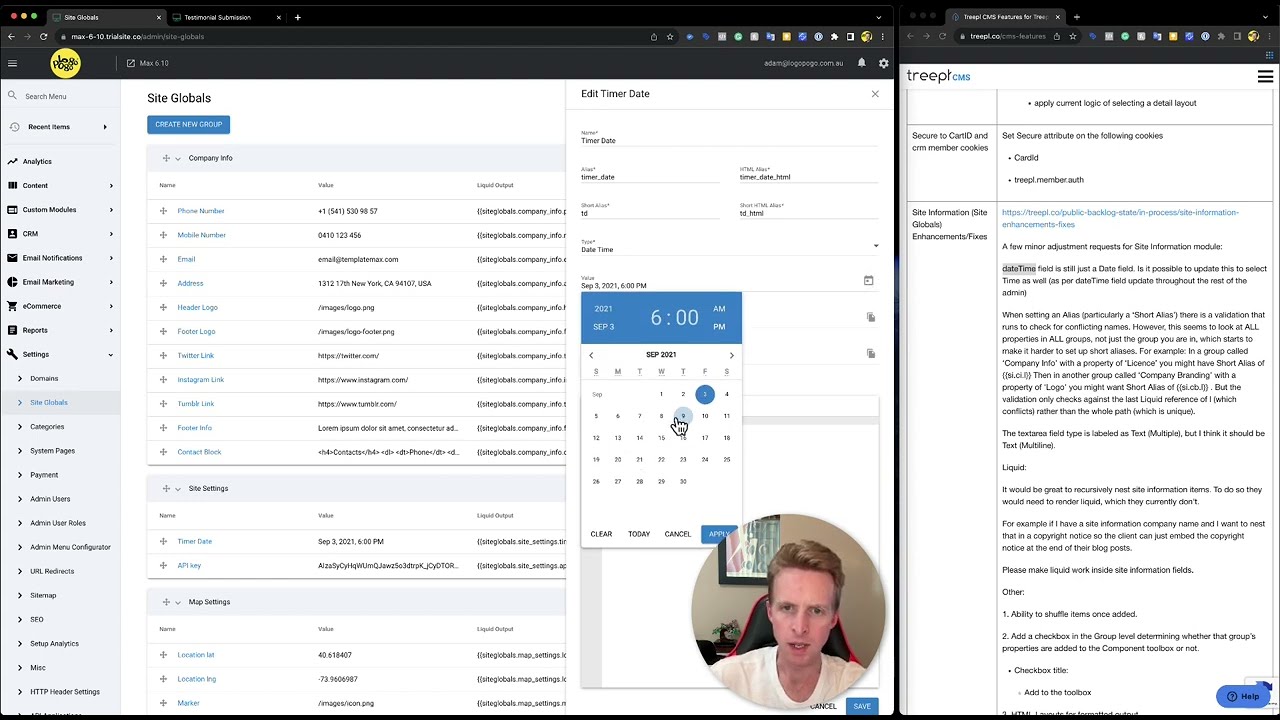This screenshot has height=720, width=1280.
Task: Switch to the Testimonial Submission browser tab
Action: [217, 17]
